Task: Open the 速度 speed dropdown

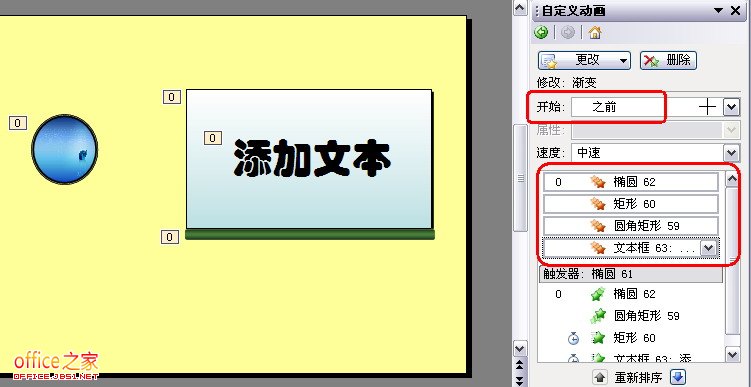Action: coord(731,153)
